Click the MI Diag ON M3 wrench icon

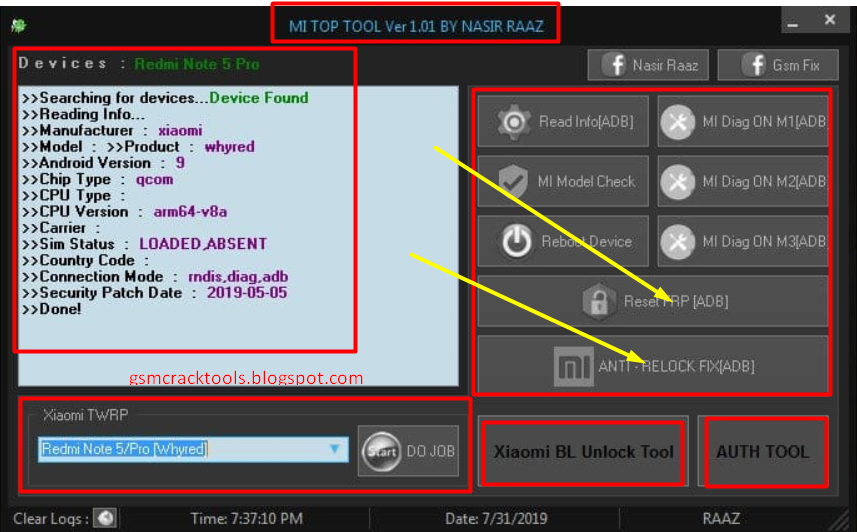[678, 242]
